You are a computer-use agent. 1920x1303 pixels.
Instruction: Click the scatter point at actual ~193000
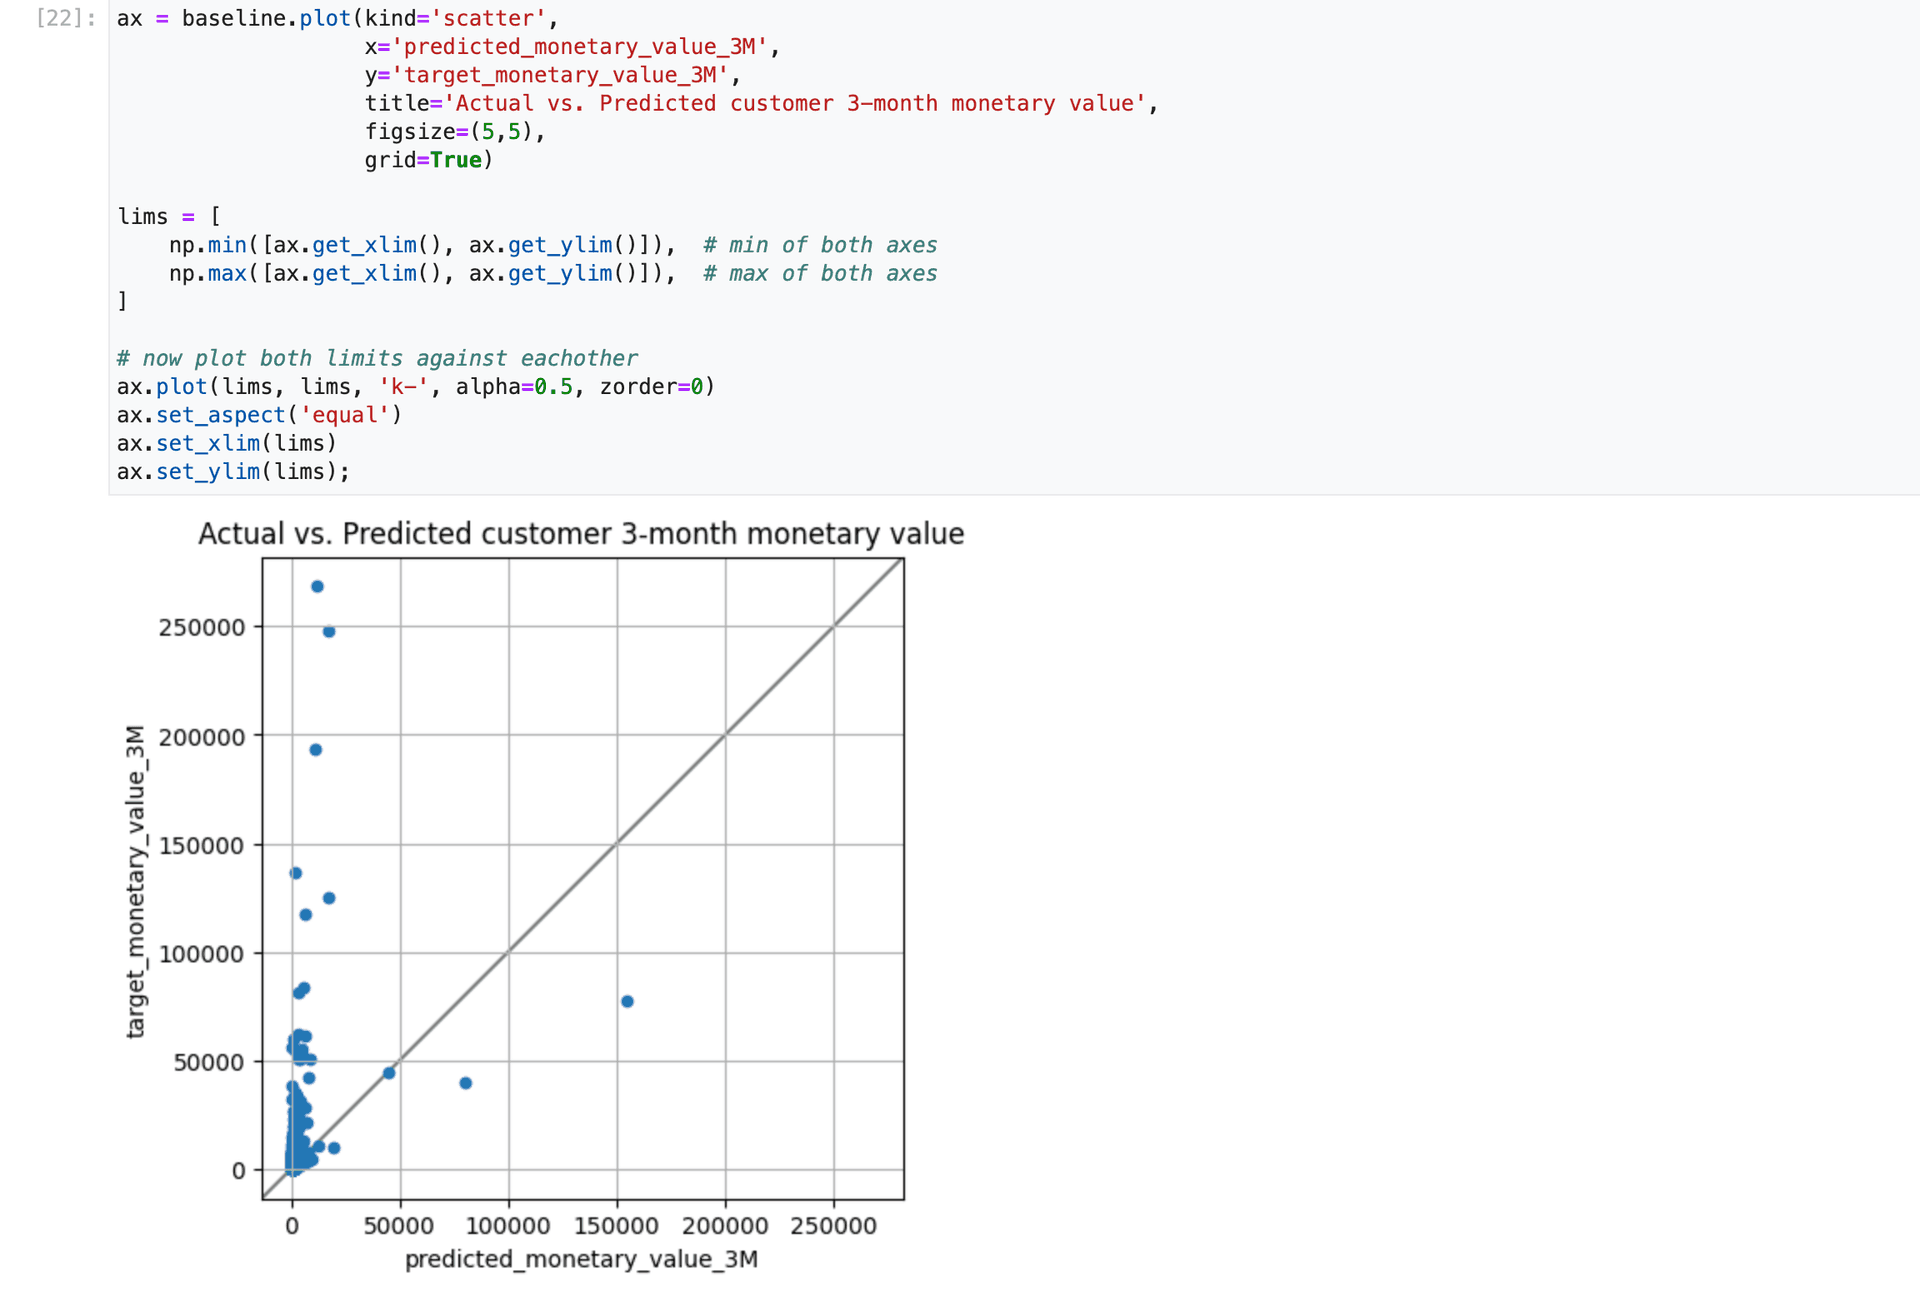315,750
